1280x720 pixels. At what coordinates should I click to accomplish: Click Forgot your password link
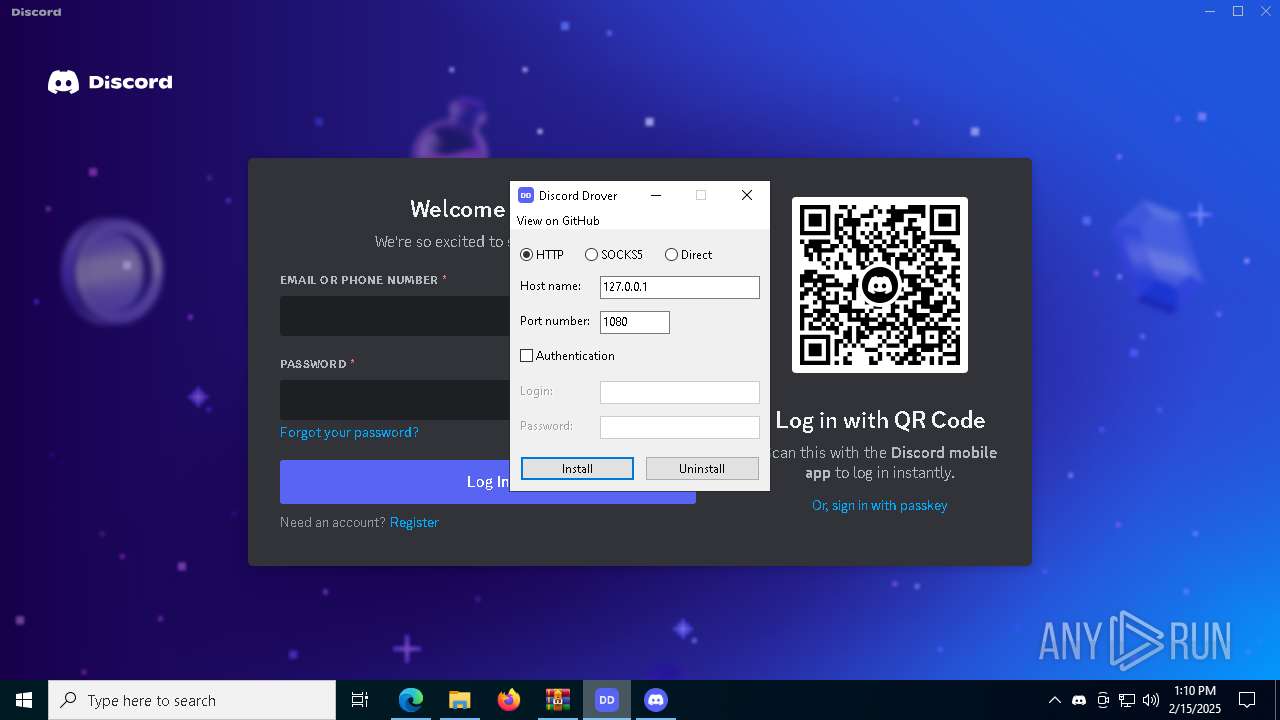point(349,432)
